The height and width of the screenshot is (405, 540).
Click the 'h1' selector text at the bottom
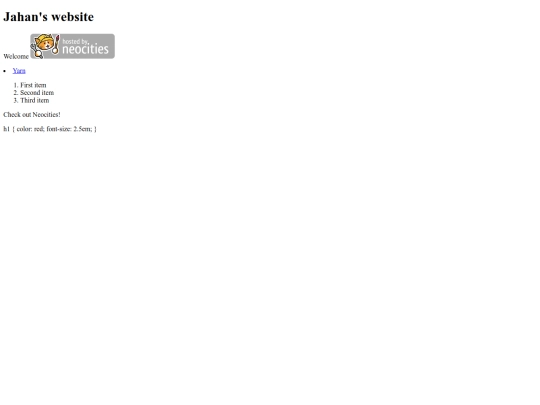(x=7, y=129)
